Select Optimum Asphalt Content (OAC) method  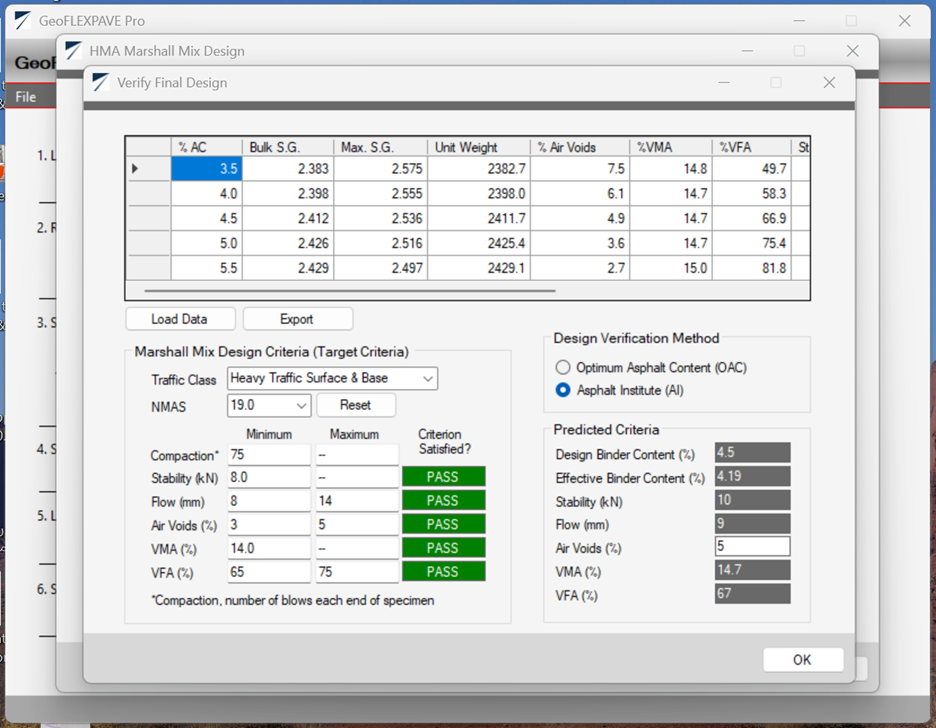pos(563,367)
